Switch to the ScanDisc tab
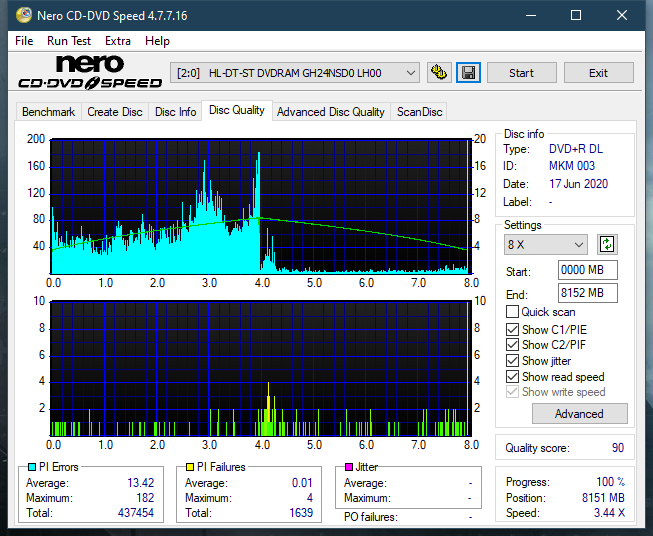 (x=419, y=112)
